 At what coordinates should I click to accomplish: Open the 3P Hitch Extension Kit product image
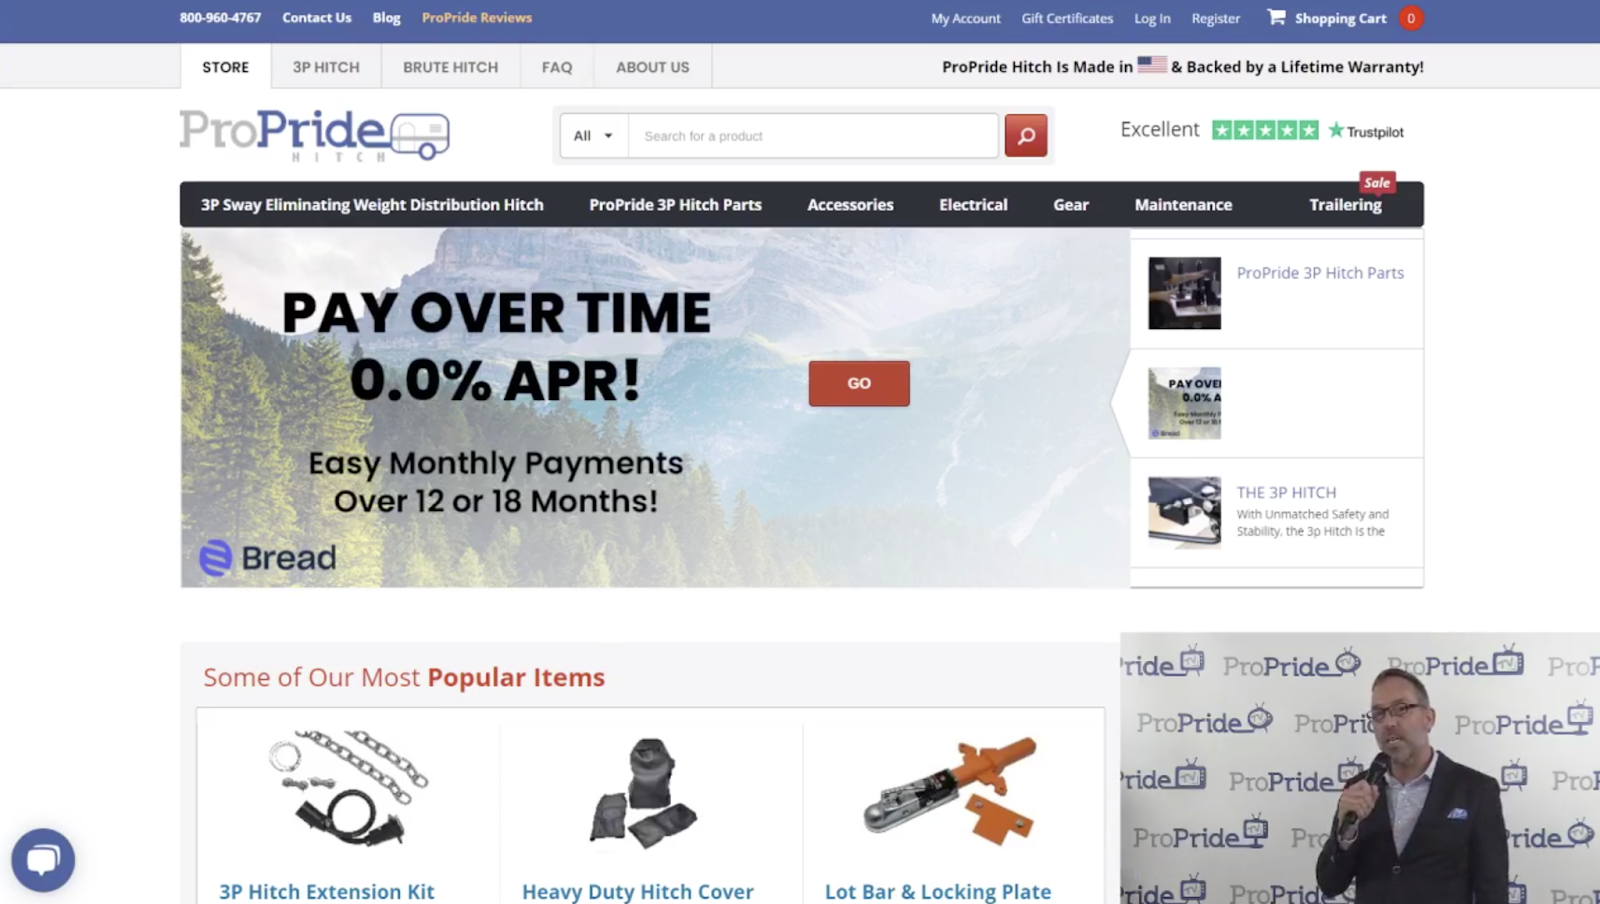coord(348,789)
